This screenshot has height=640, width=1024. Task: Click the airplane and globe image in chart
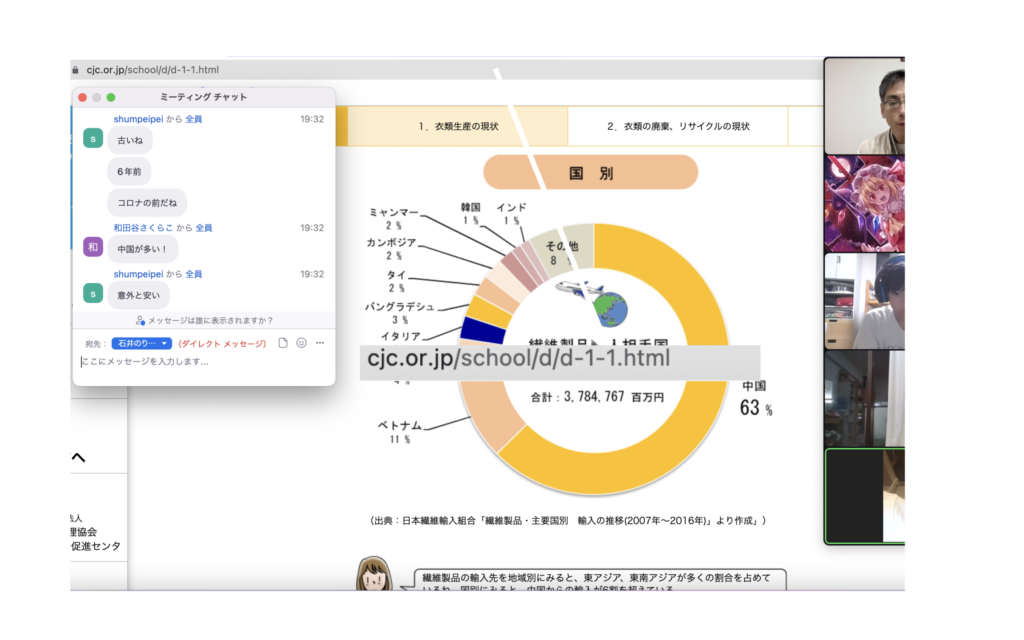coord(598,302)
